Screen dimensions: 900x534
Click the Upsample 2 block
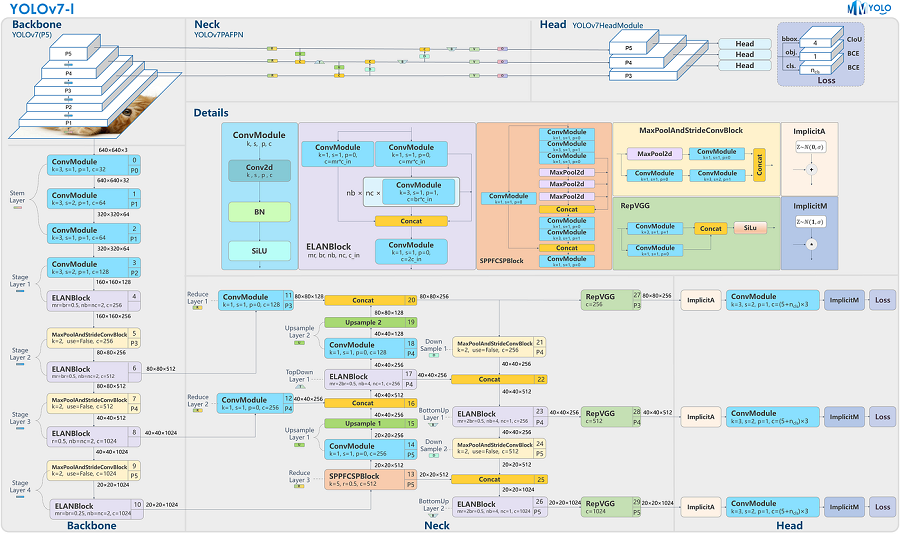click(371, 323)
